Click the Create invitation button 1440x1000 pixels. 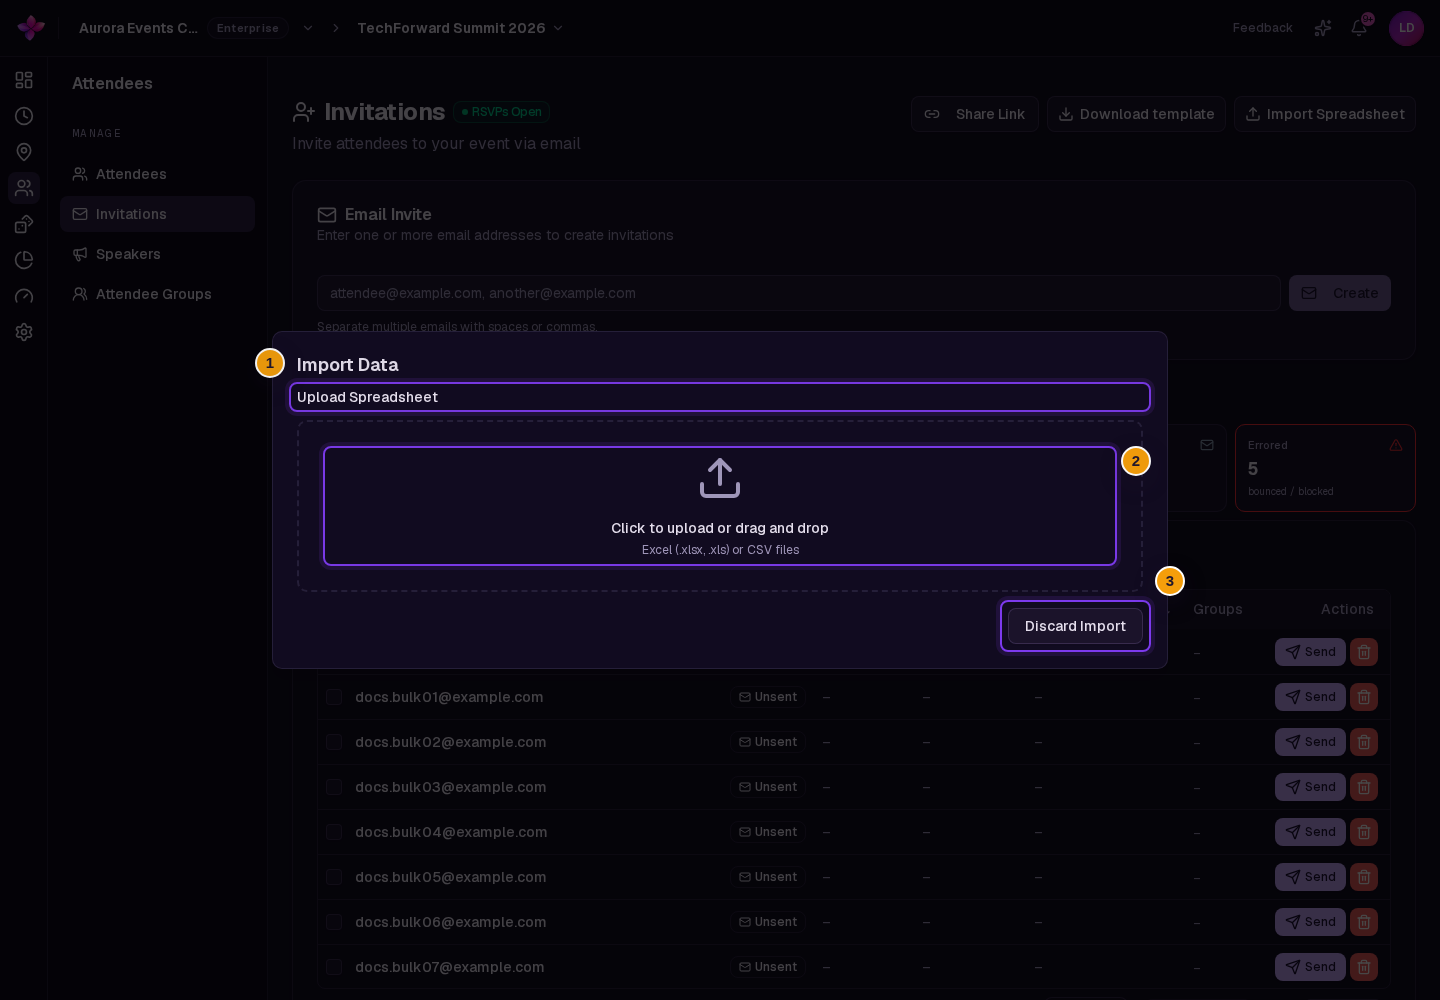click(1340, 293)
